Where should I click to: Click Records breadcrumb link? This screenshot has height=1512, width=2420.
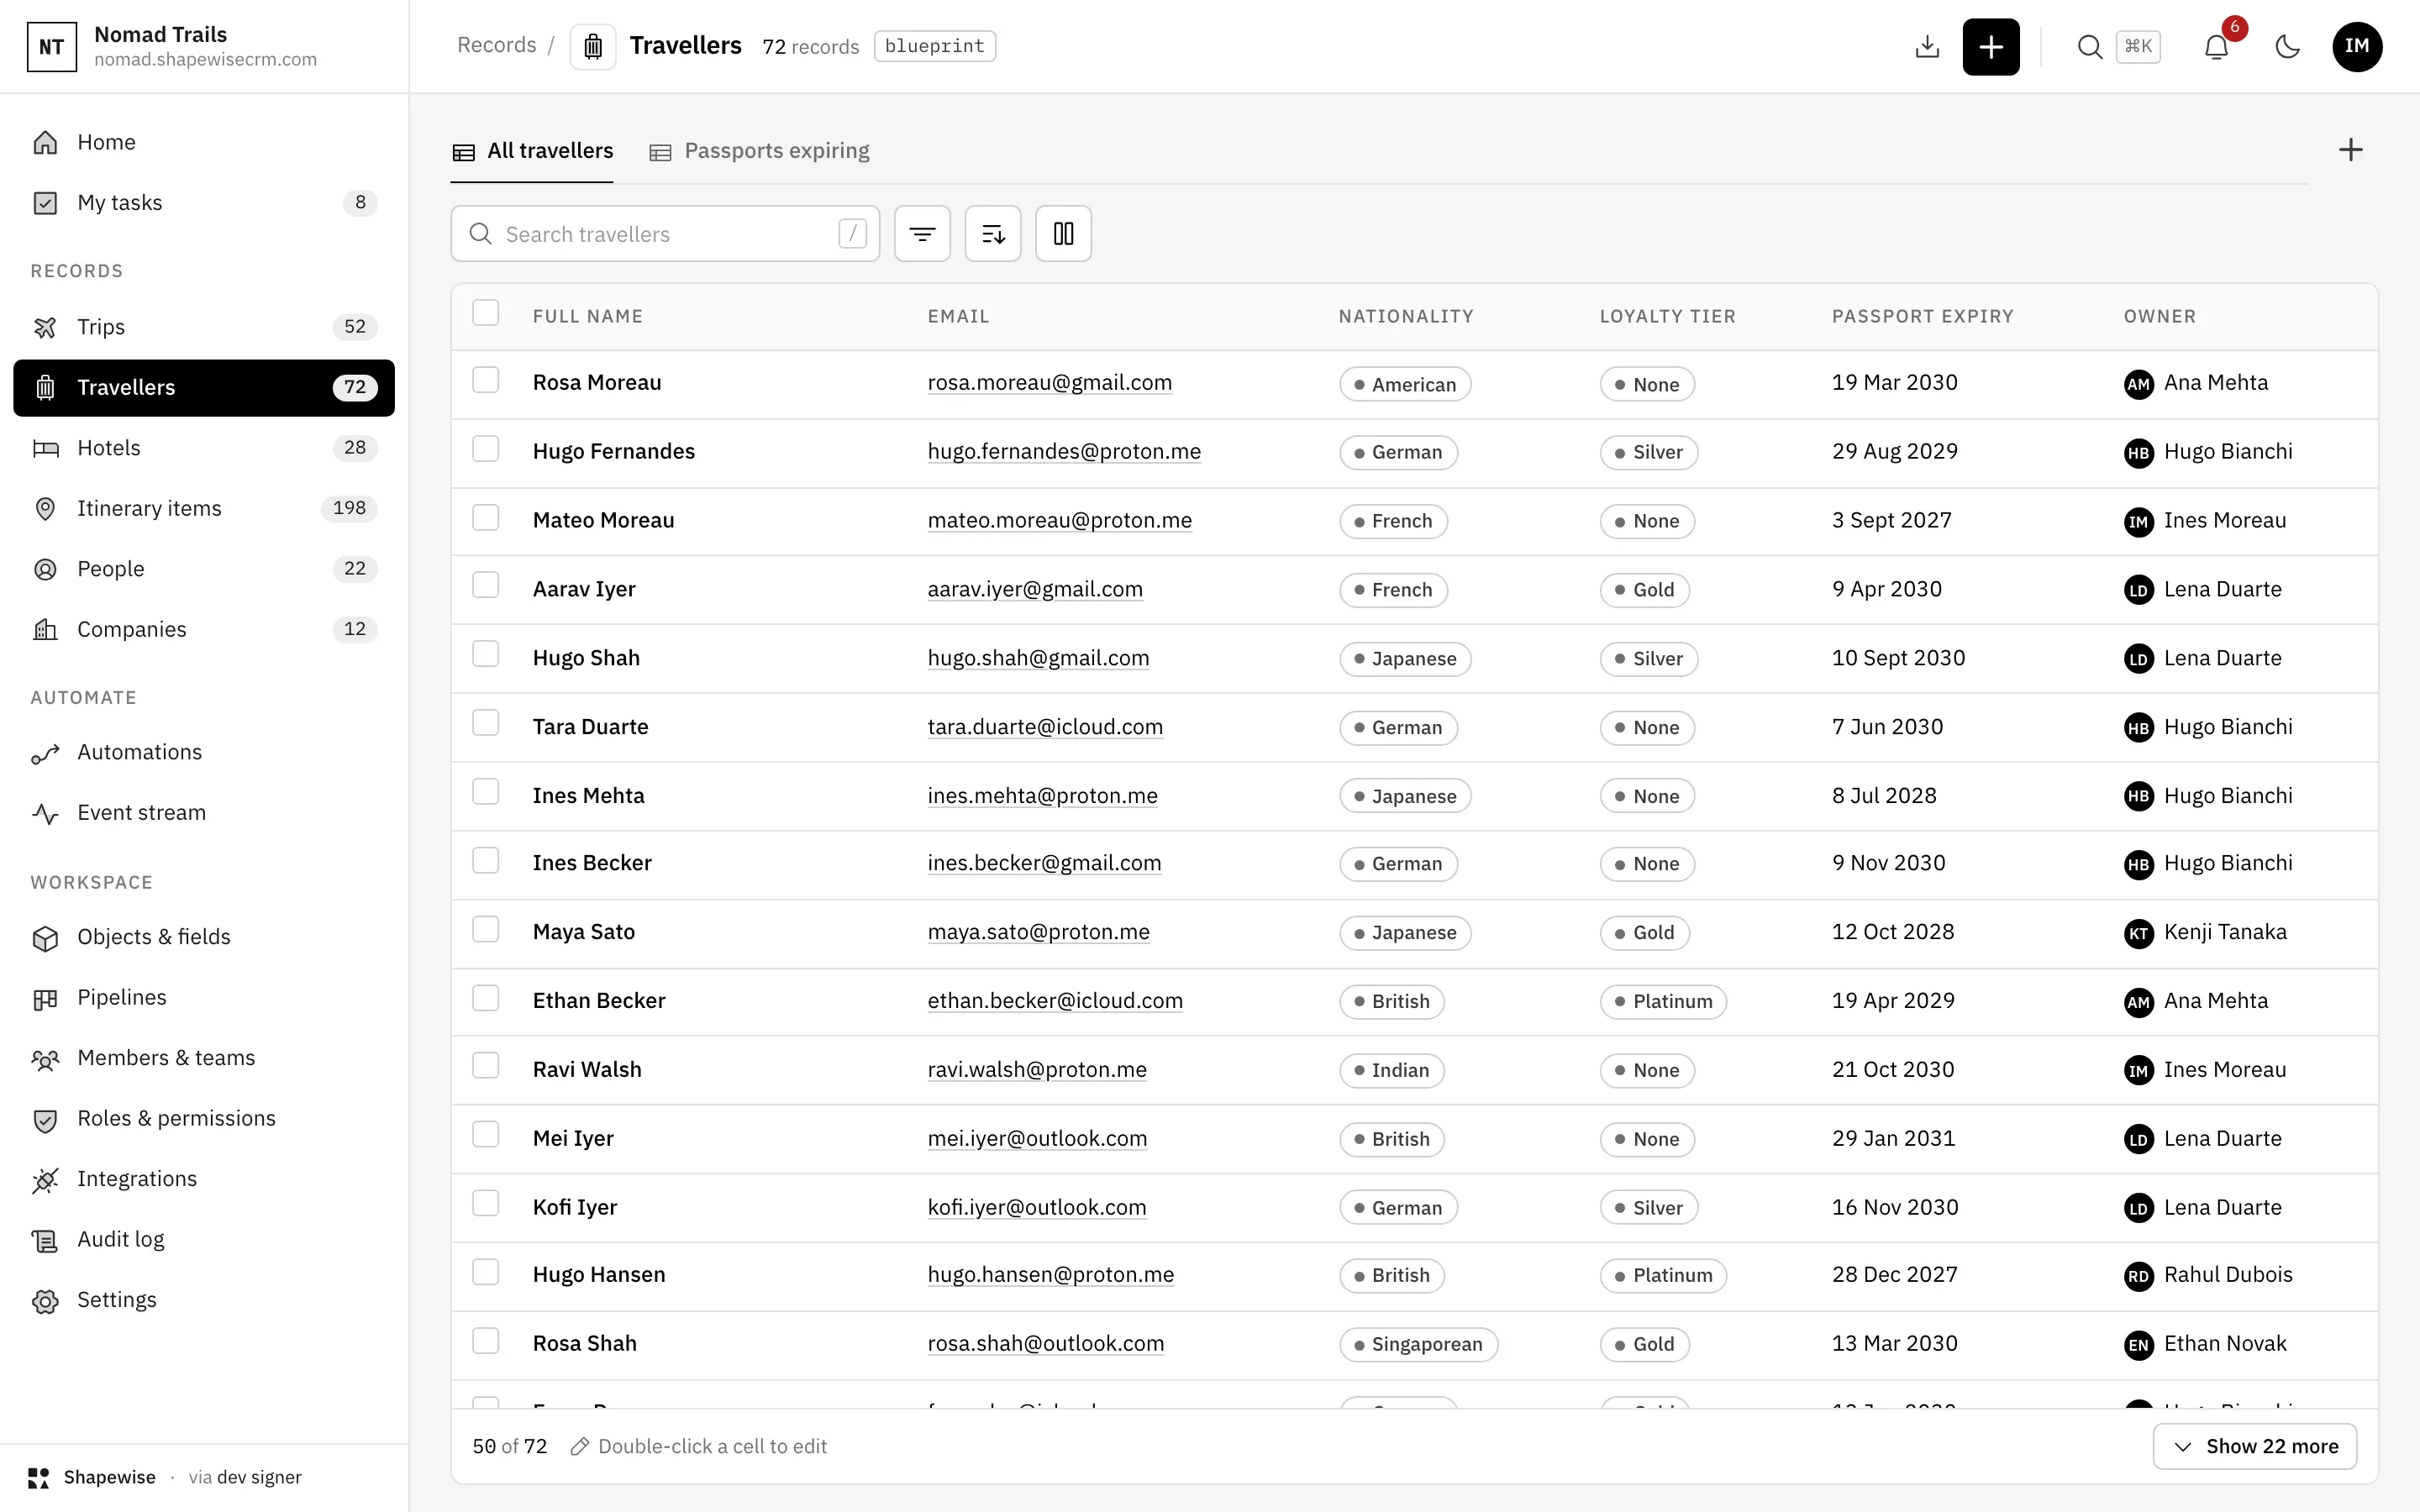click(497, 45)
